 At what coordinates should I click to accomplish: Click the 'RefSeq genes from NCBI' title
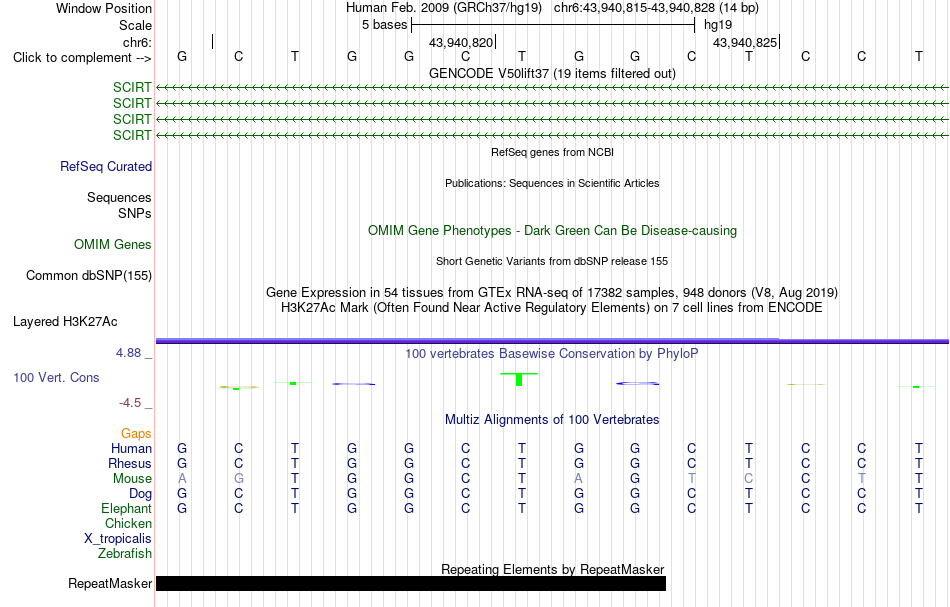pyautogui.click(x=552, y=152)
